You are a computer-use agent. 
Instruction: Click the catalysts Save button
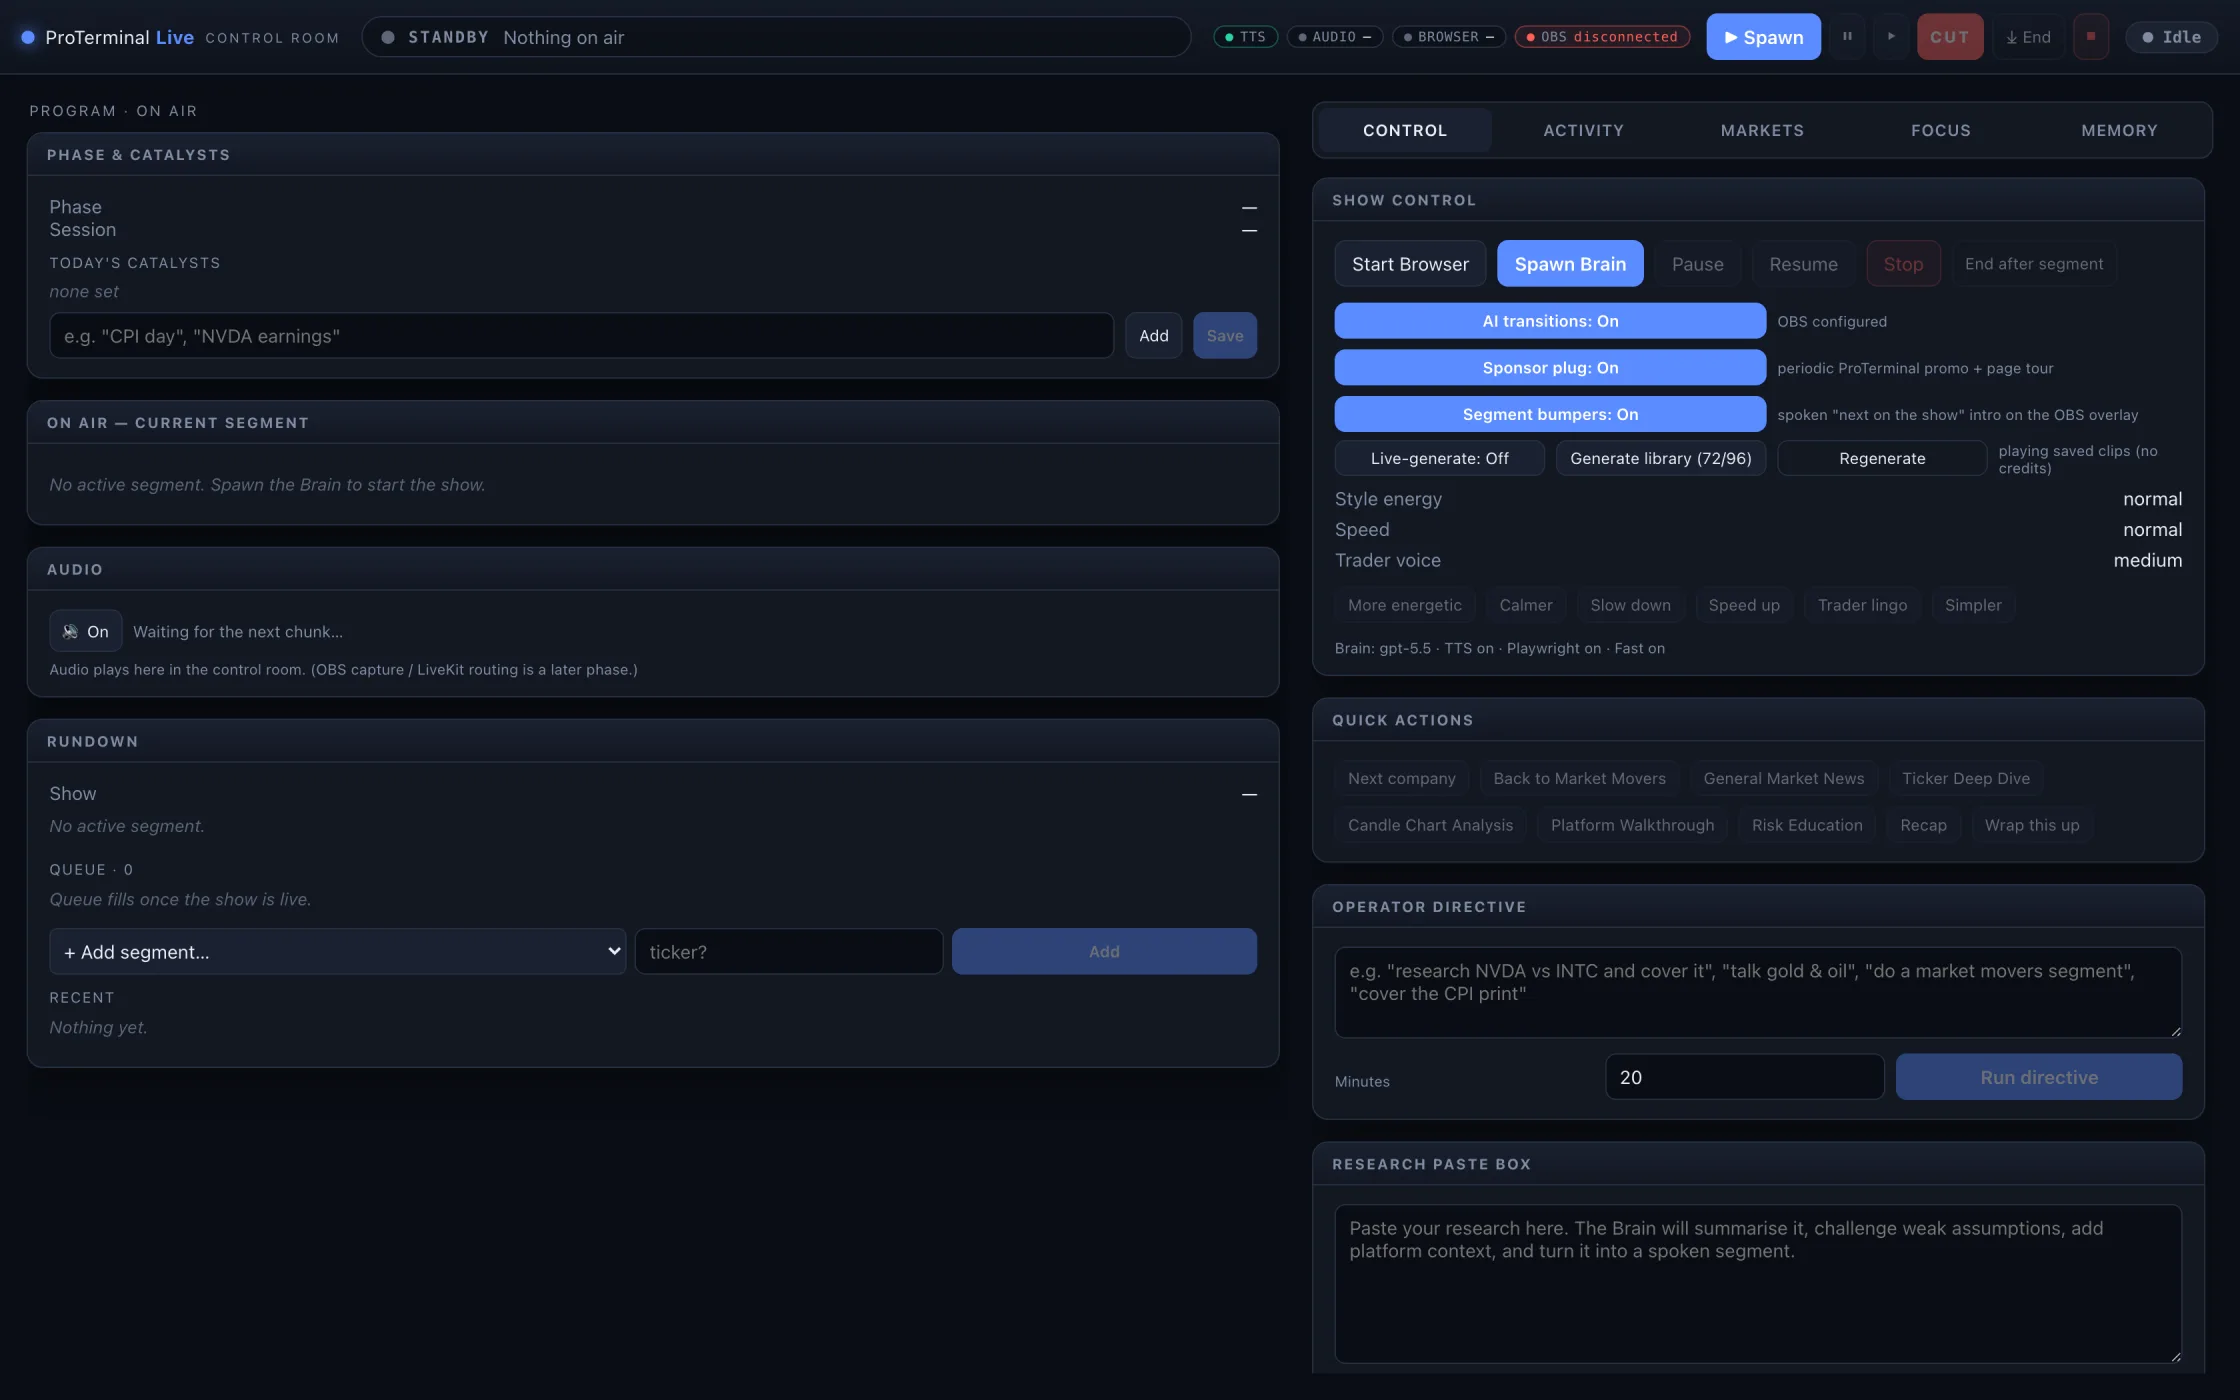[x=1225, y=336]
